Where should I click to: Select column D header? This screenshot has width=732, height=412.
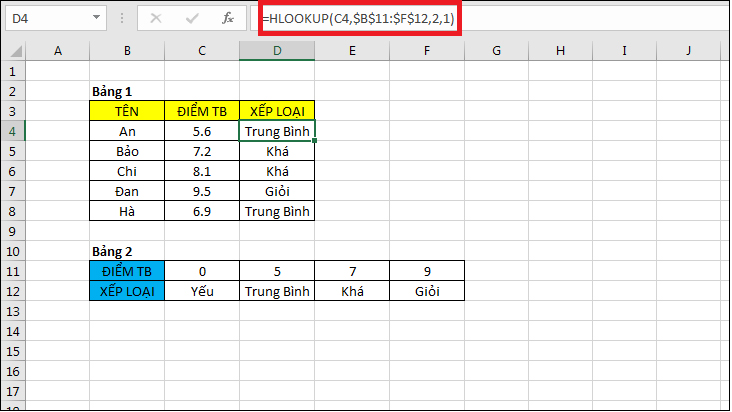pos(277,50)
